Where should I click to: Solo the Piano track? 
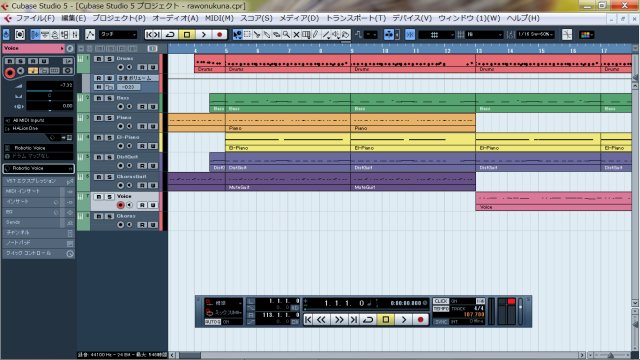[x=109, y=118]
